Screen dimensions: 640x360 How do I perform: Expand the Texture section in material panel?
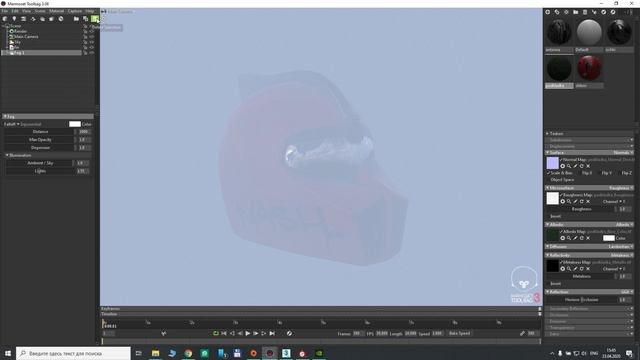548,133
